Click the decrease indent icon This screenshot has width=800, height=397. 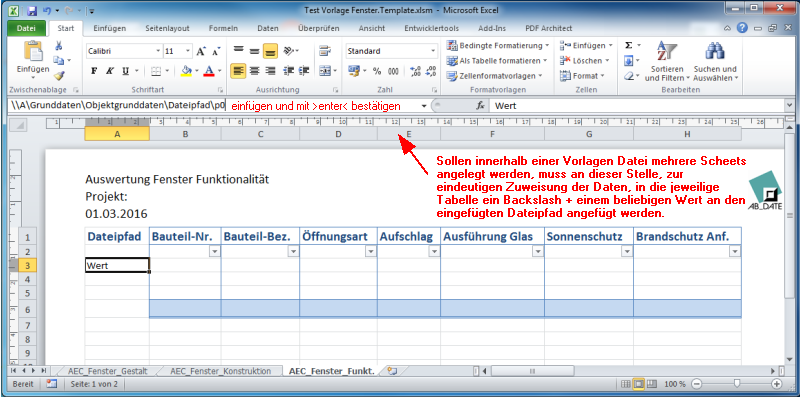tap(289, 71)
